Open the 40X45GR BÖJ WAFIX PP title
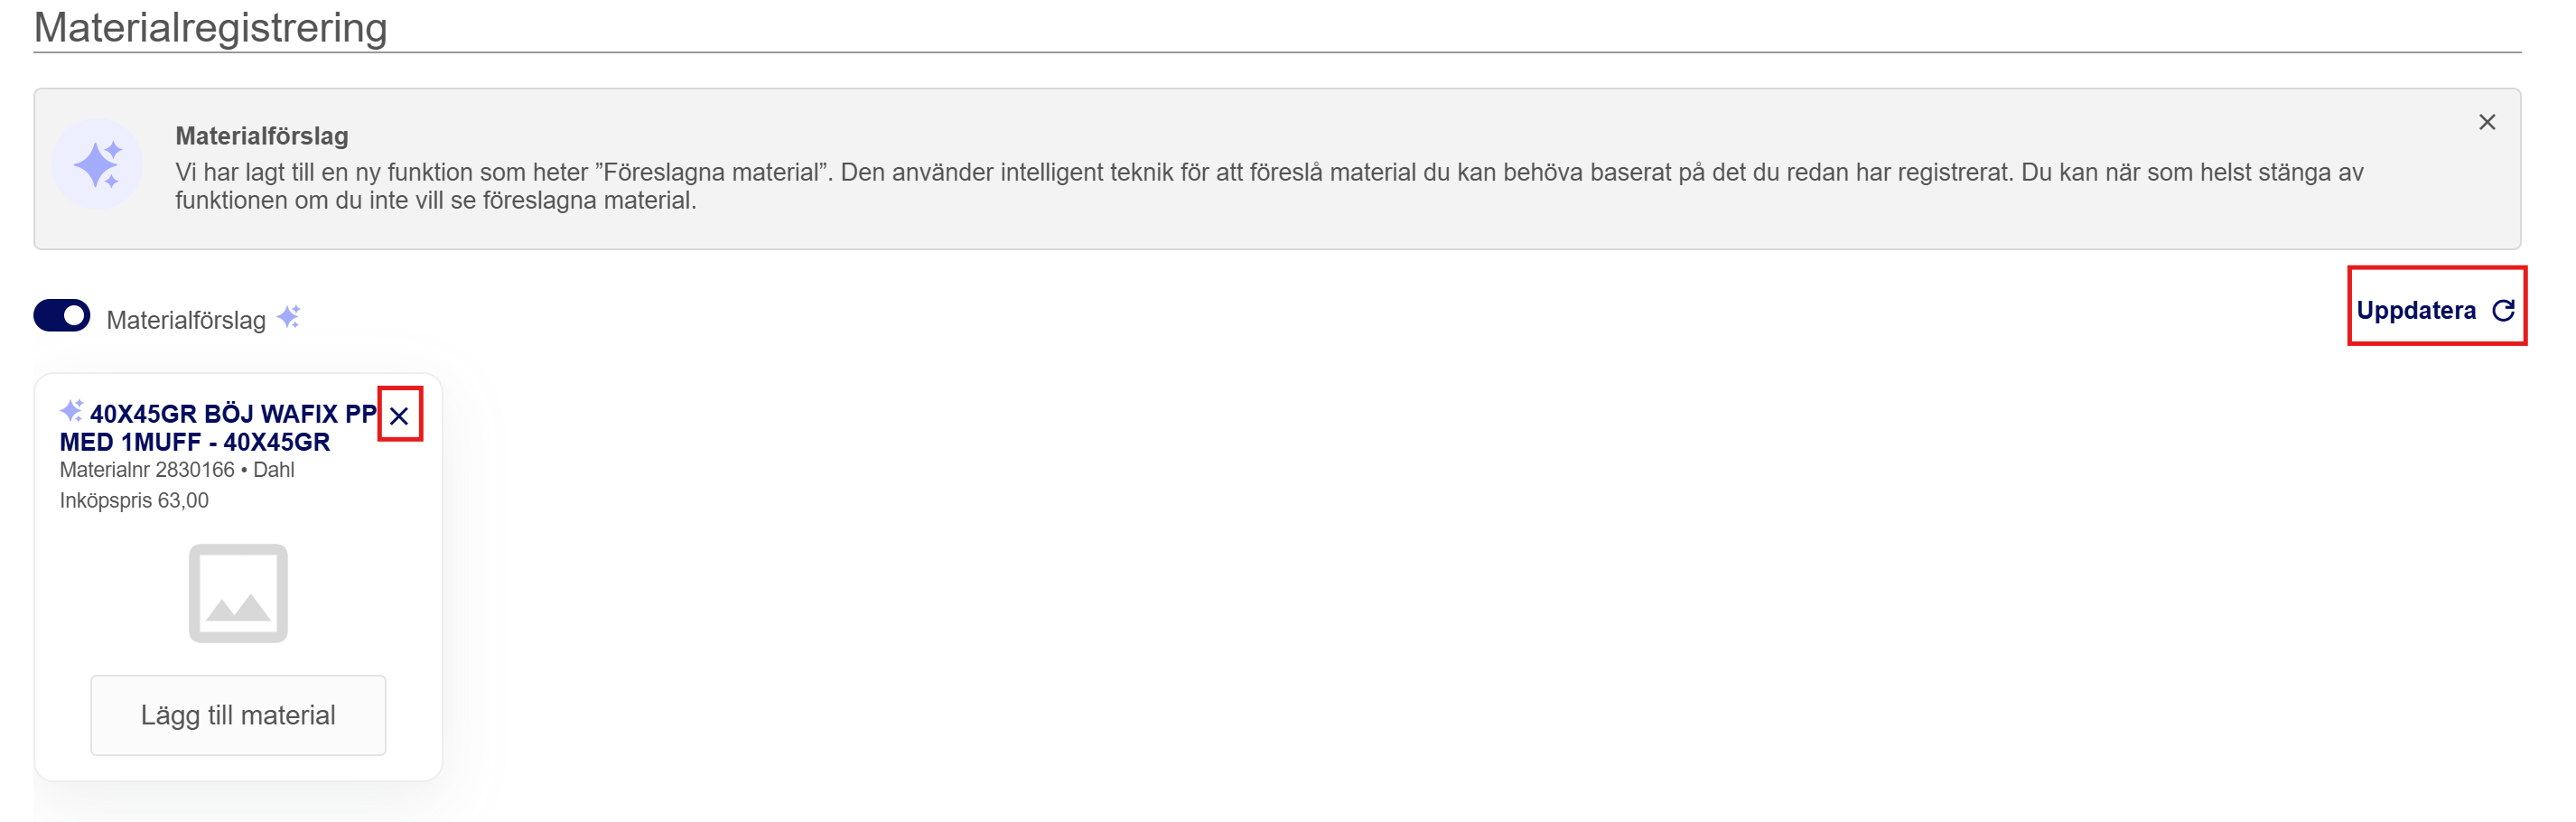The height and width of the screenshot is (822, 2576). [x=233, y=414]
